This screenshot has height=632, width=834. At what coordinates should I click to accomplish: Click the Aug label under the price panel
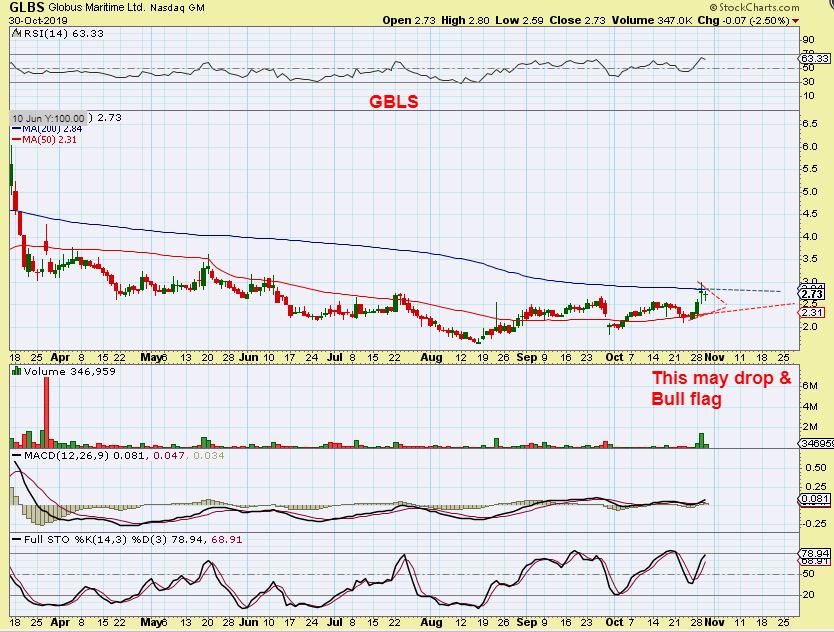tap(431, 357)
